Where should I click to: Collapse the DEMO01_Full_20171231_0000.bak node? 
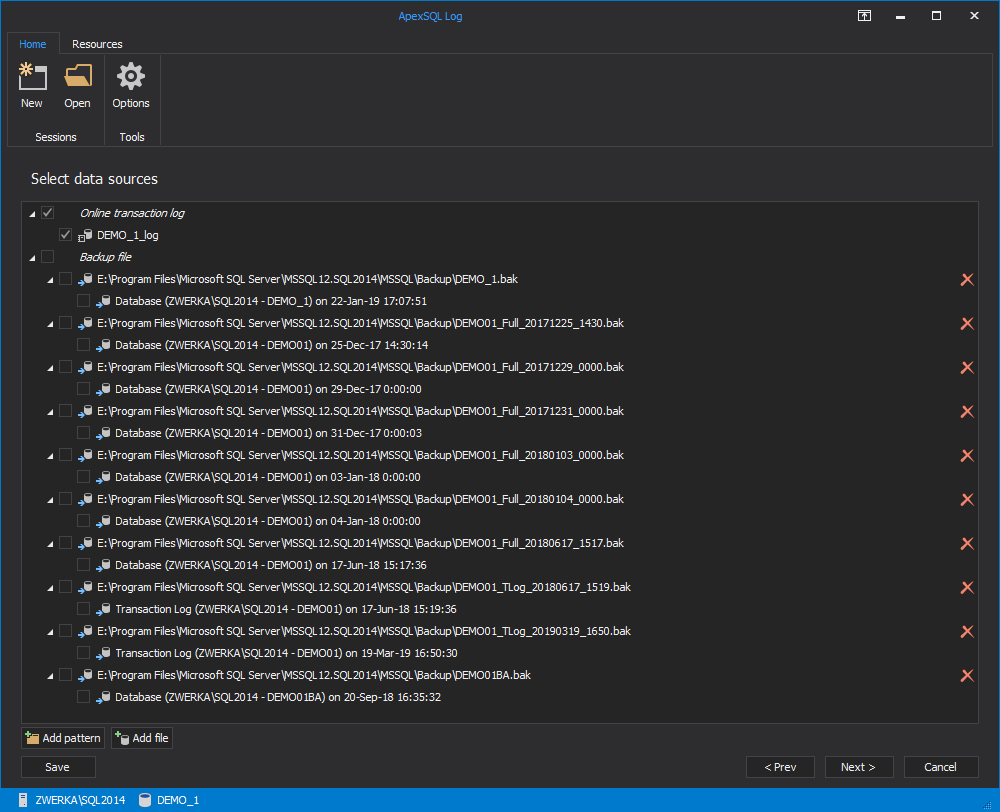pyautogui.click(x=50, y=413)
